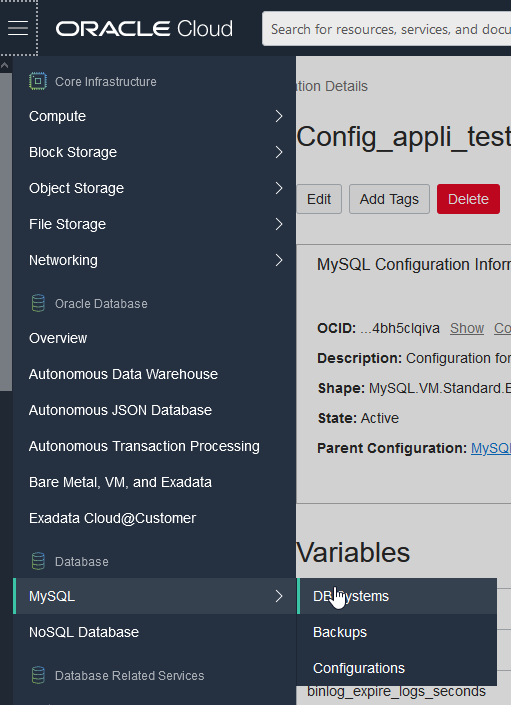Select the State: Active text

358,418
